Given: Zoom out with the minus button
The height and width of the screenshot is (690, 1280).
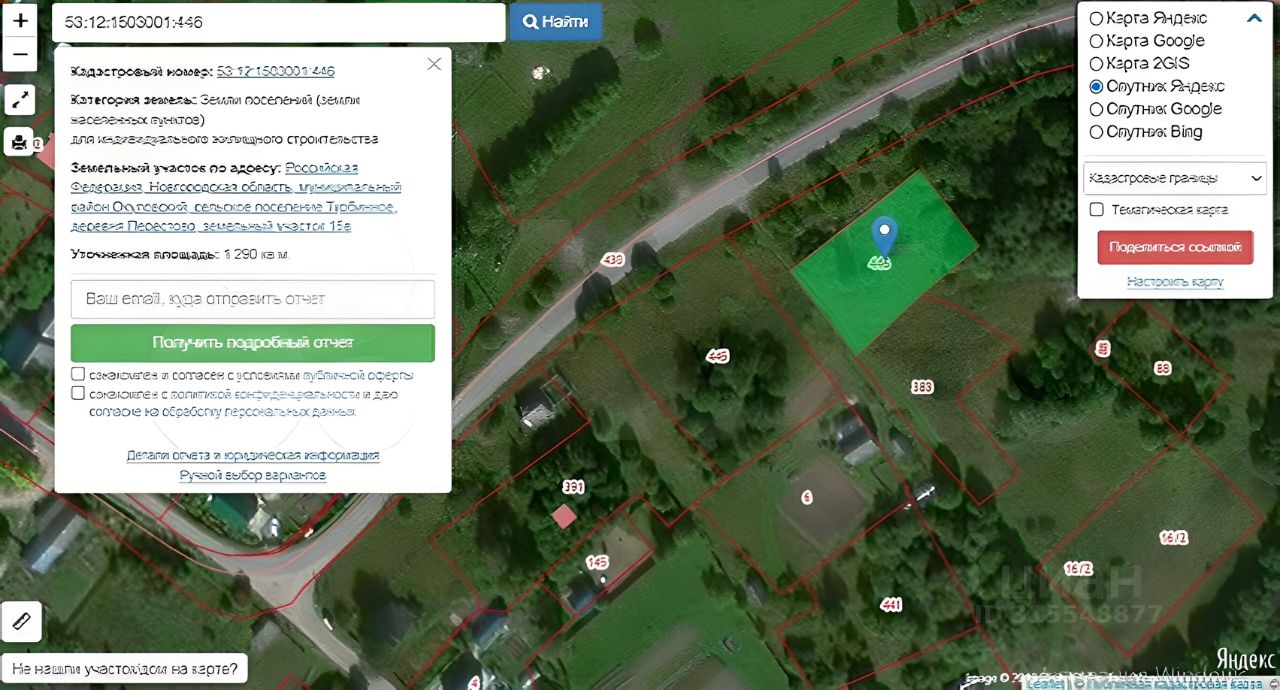Looking at the screenshot, I should click(20, 55).
